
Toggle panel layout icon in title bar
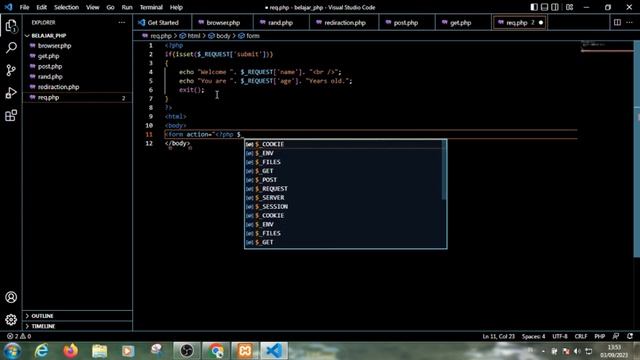544,7
